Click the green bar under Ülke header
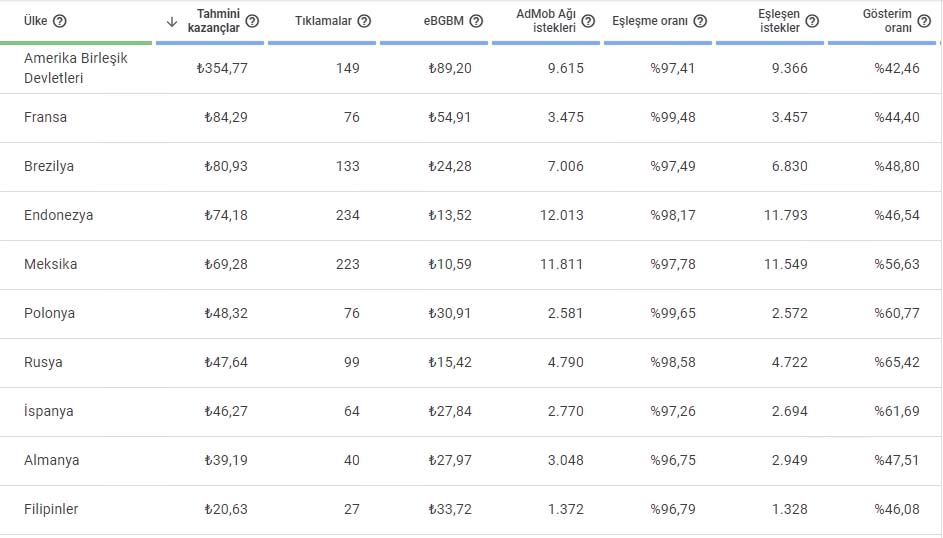The image size is (943, 538). point(76,43)
